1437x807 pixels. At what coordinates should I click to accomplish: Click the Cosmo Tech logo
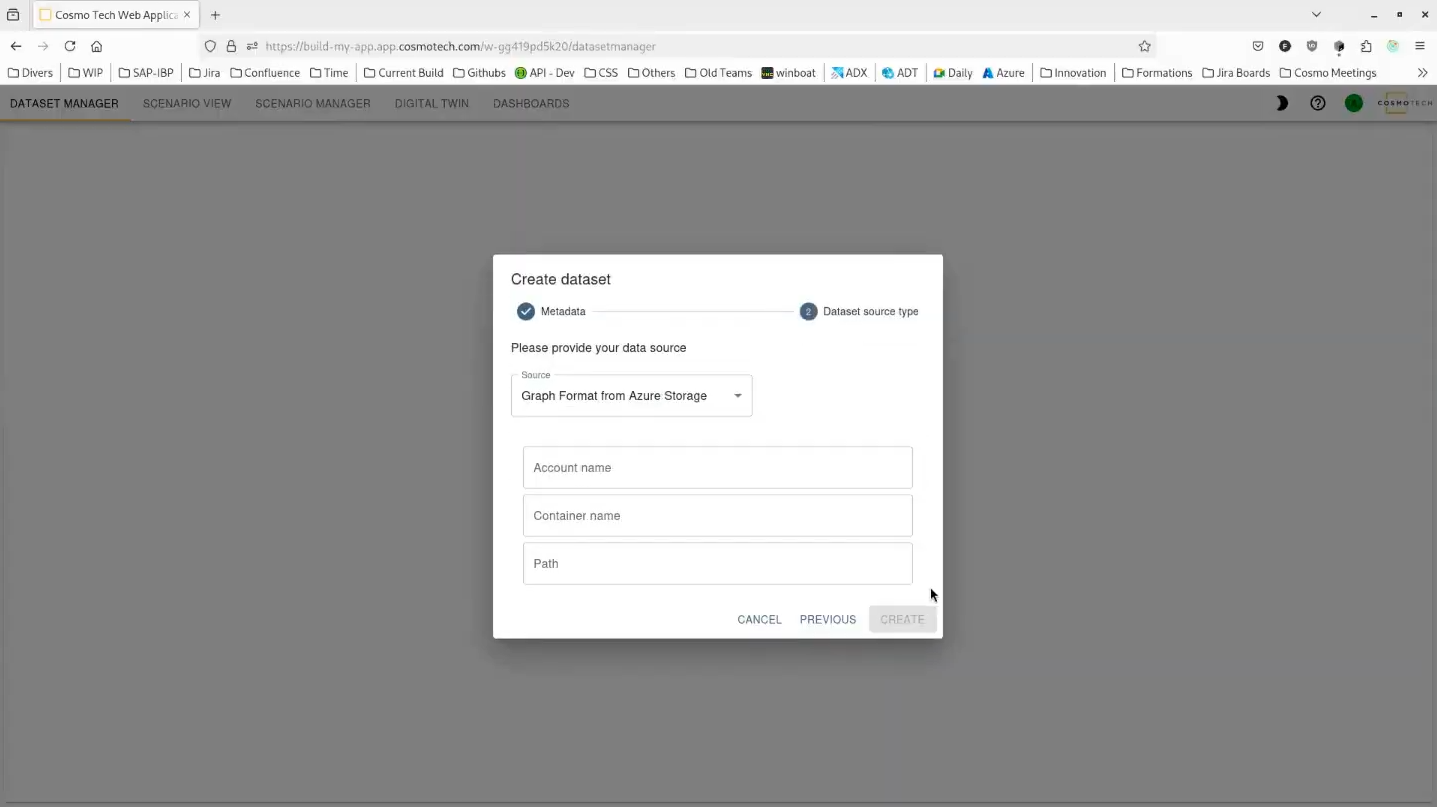click(x=1403, y=103)
